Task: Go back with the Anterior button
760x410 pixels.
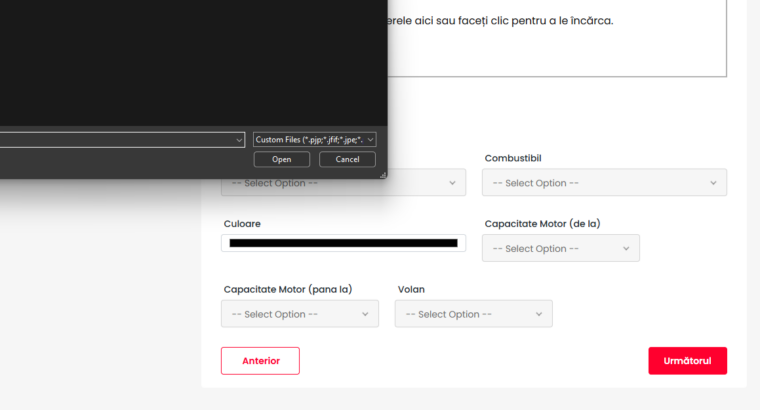Action: [x=260, y=360]
